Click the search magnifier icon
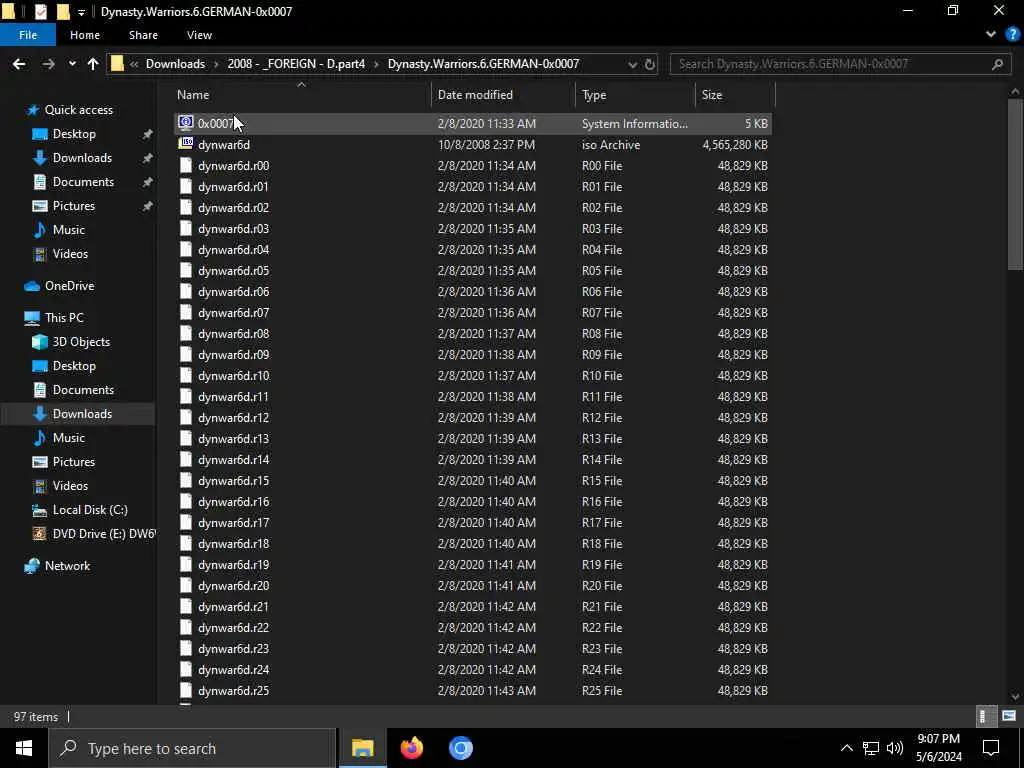Image resolution: width=1024 pixels, height=768 pixels. pyautogui.click(x=997, y=64)
